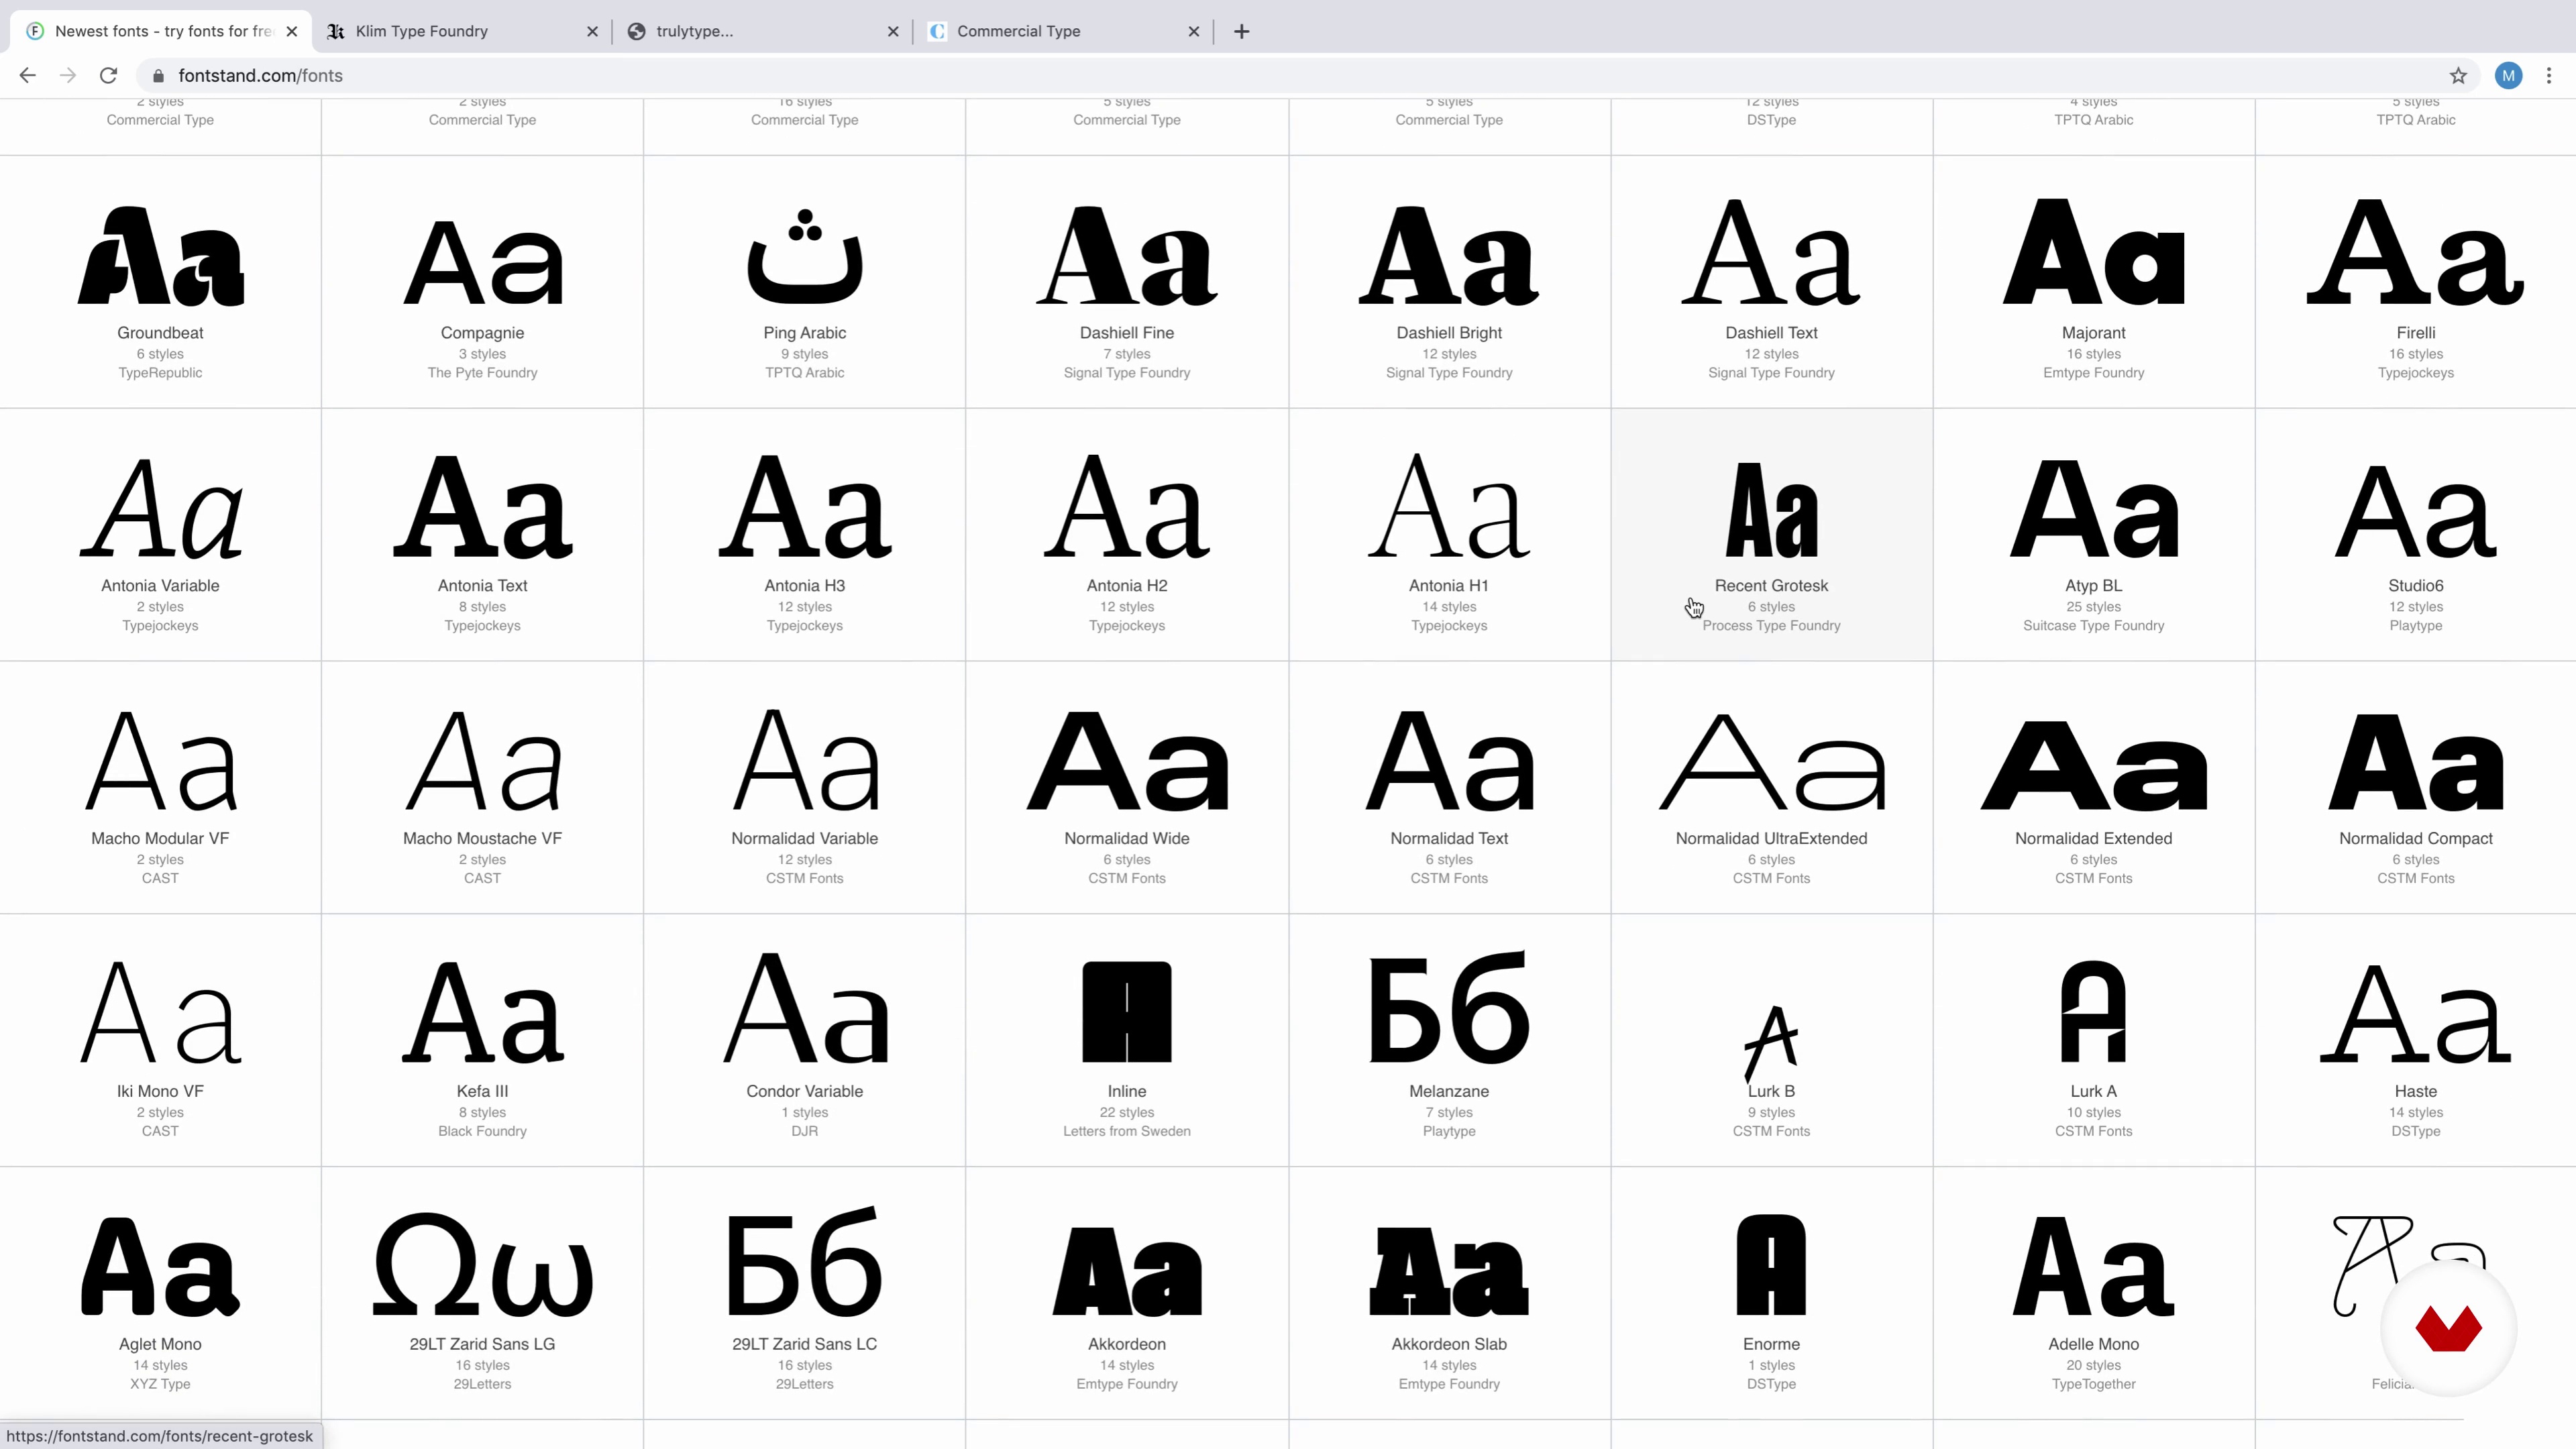Viewport: 2576px width, 1449px height.
Task: Click the Normalidad Extended font name
Action: [2093, 839]
